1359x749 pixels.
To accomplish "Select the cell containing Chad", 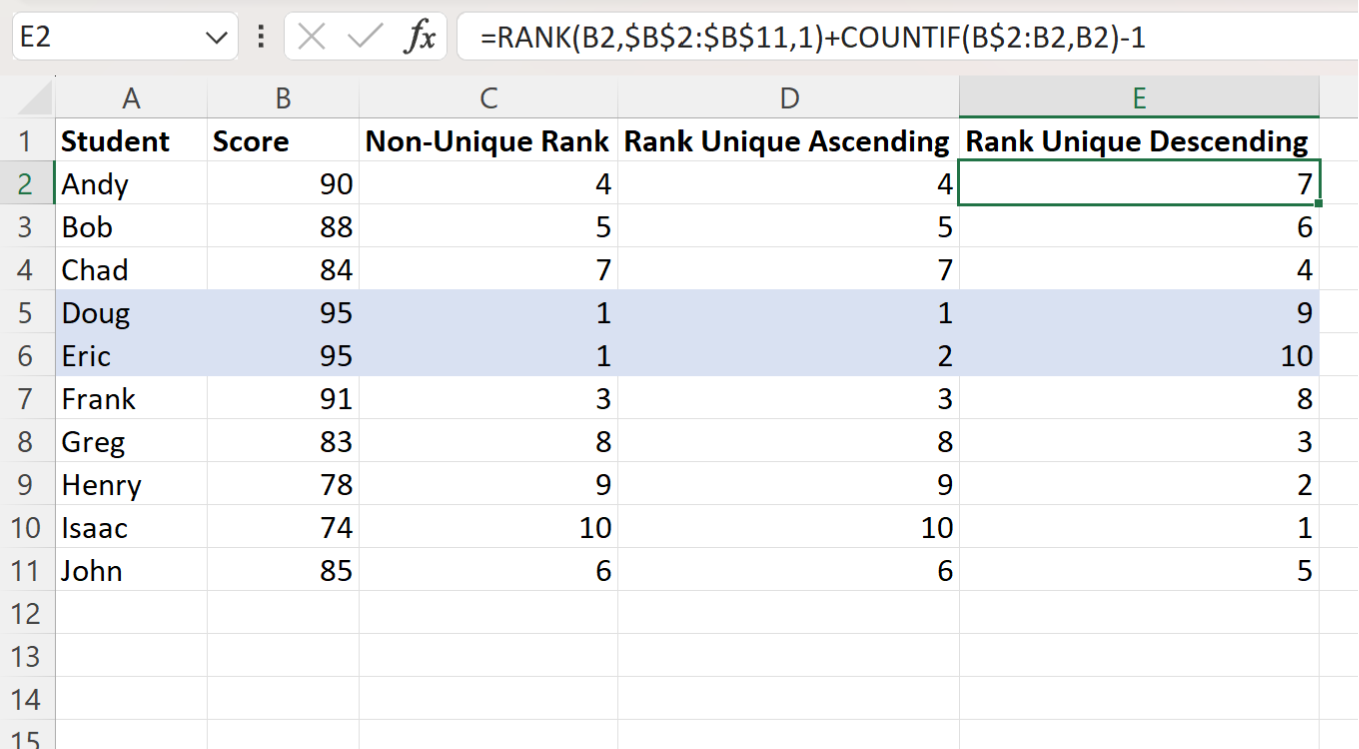I will 131,270.
